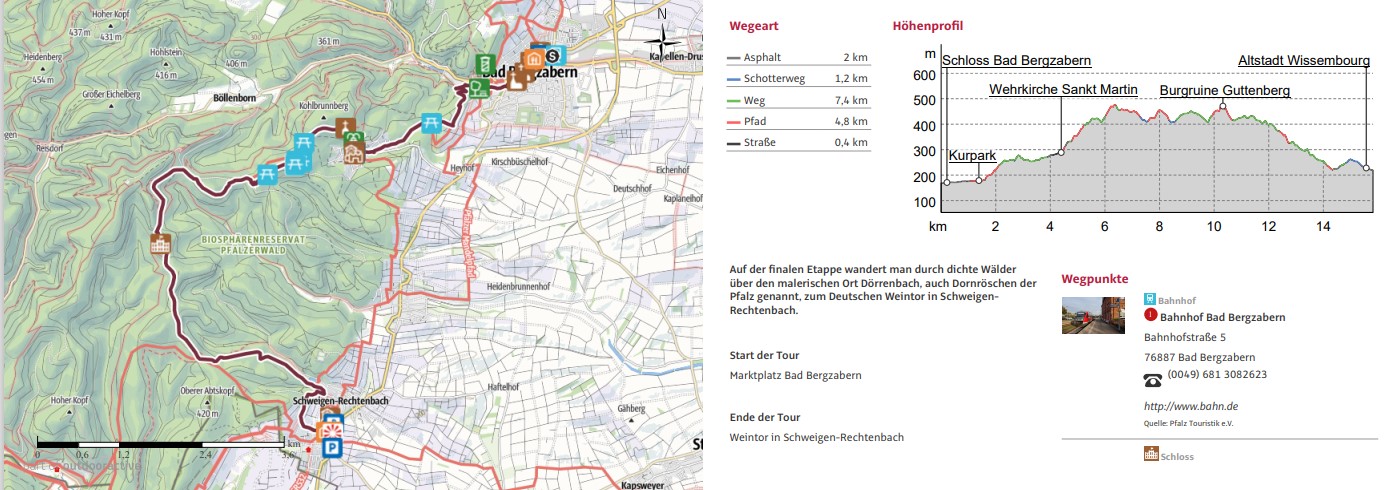The height and width of the screenshot is (490, 1390).
Task: Click the train Bahnhof category icon
Action: coord(1149,299)
